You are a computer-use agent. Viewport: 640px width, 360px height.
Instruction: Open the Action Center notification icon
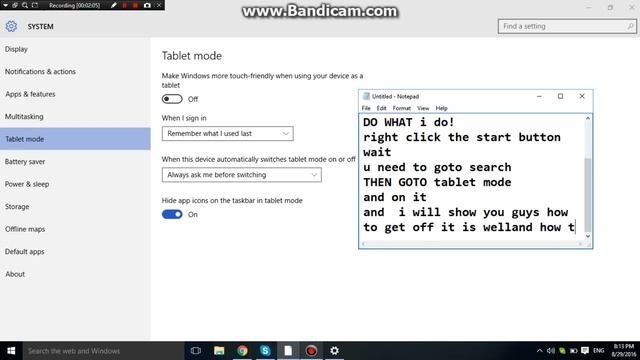point(585,351)
